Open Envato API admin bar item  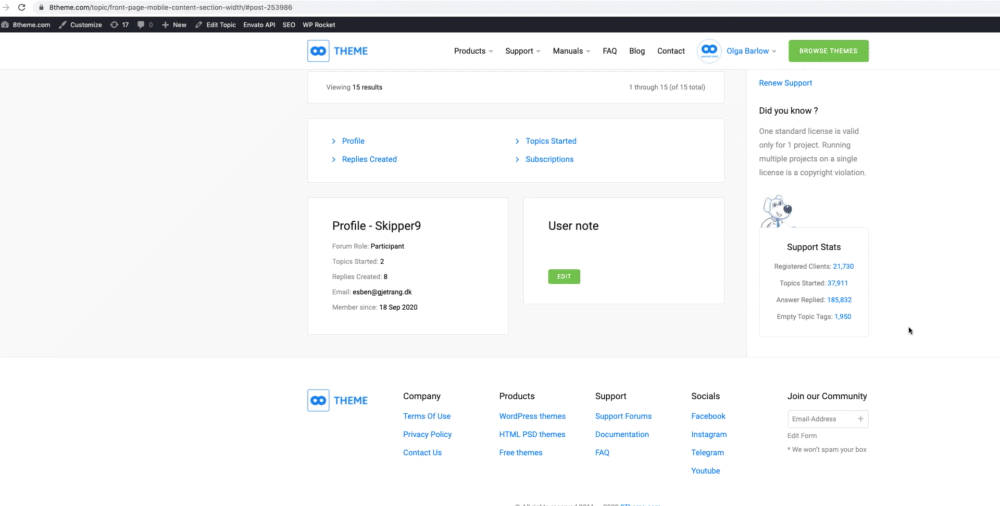(259, 25)
